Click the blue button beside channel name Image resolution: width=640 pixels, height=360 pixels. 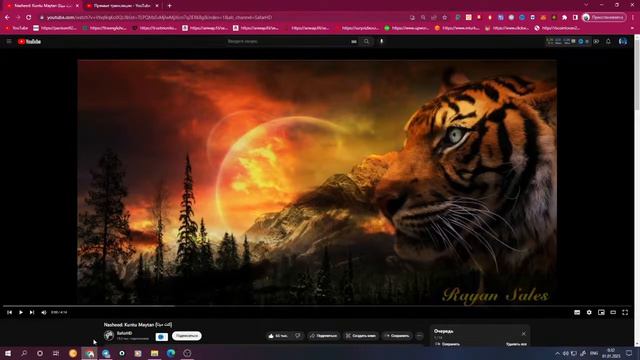point(162,337)
